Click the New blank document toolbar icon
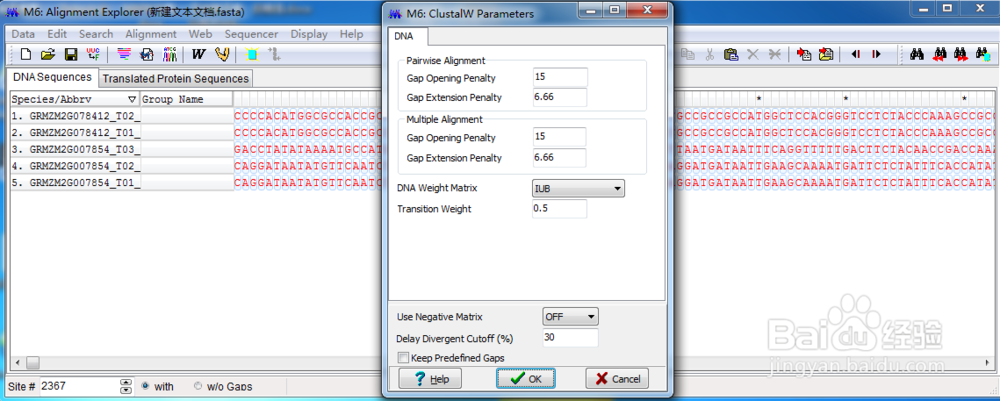The width and height of the screenshot is (1000, 401). coord(26,55)
